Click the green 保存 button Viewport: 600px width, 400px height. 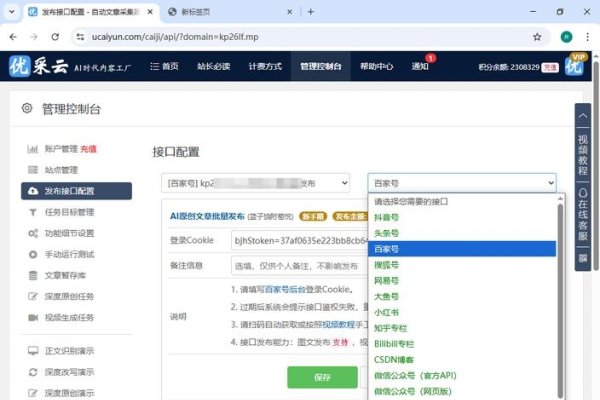pyautogui.click(x=322, y=377)
